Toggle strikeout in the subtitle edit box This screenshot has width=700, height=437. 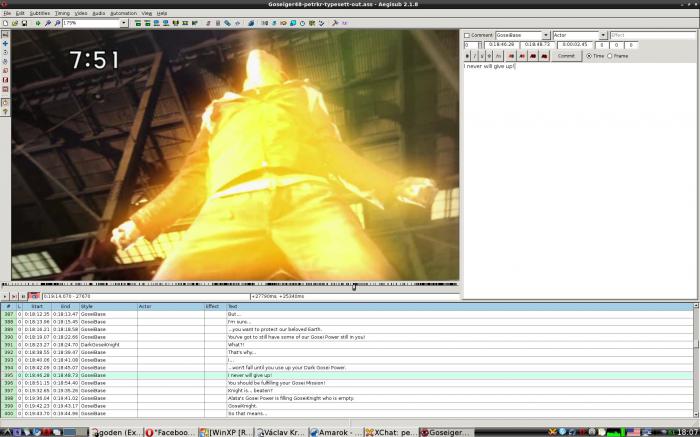(x=489, y=56)
